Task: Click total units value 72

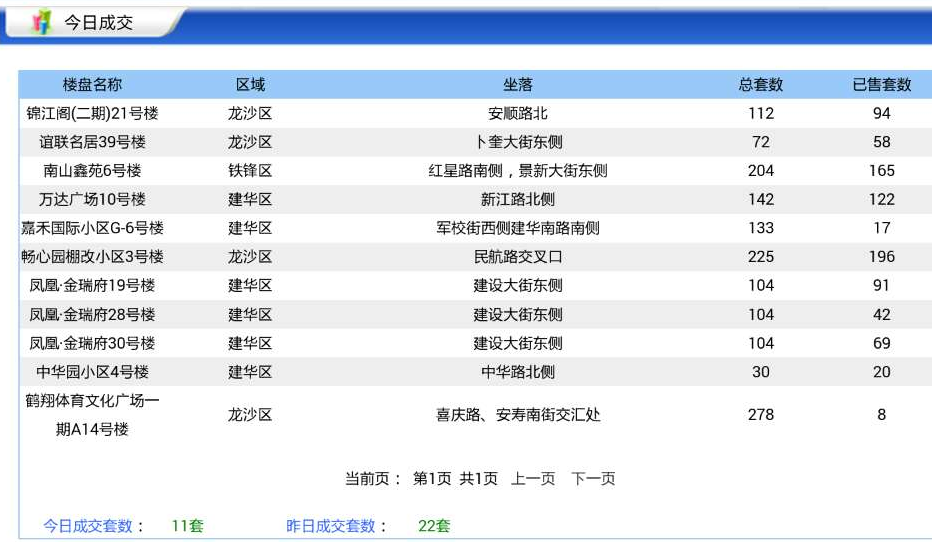Action: point(761,142)
